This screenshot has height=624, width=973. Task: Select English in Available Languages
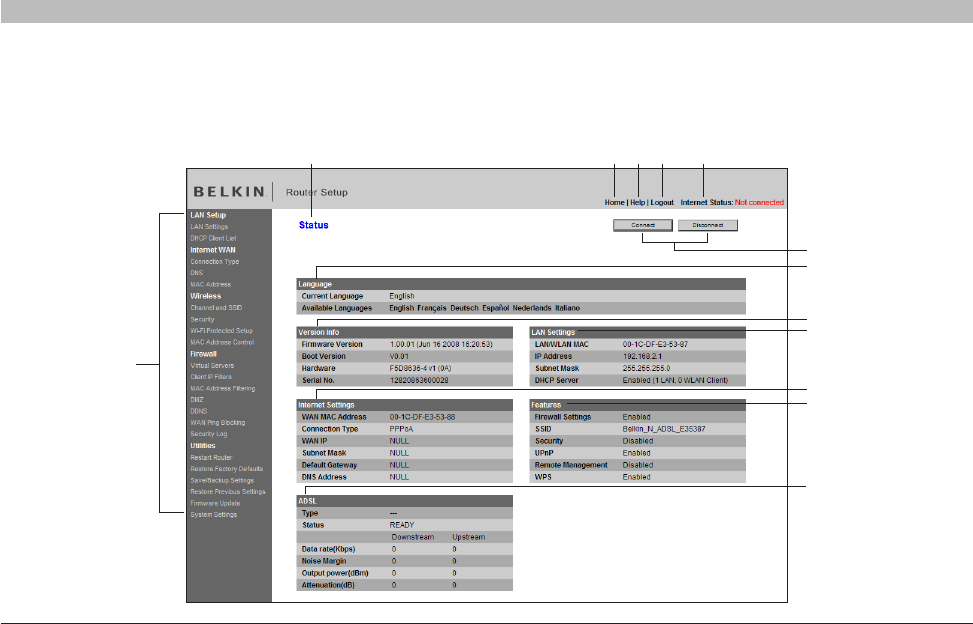pos(401,308)
